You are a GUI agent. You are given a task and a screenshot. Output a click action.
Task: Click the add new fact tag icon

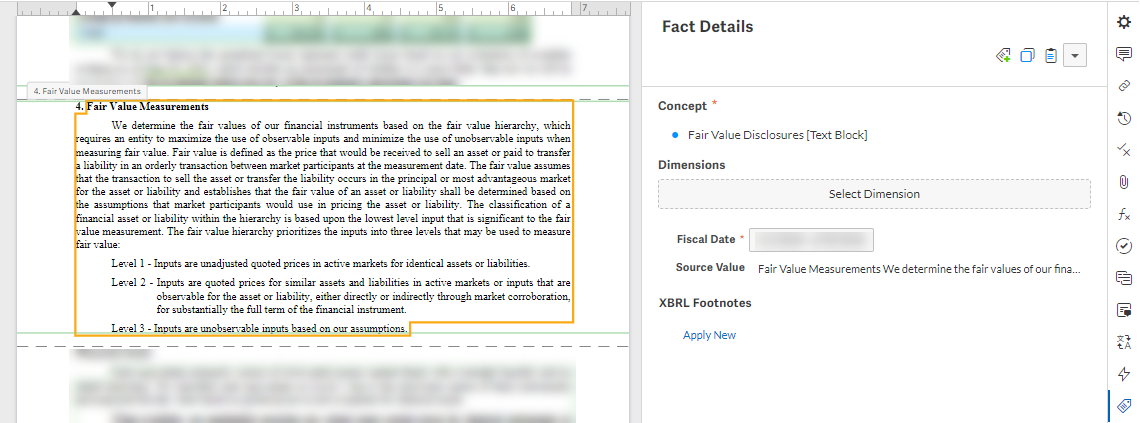pos(1003,56)
